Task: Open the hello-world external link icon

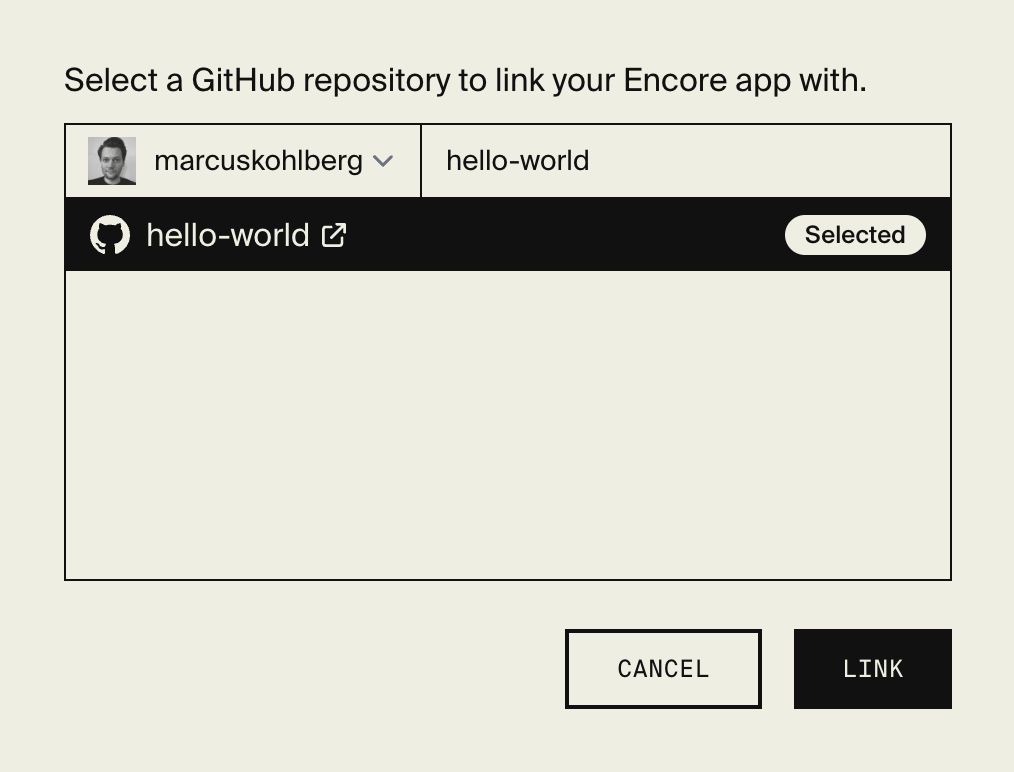Action: tap(334, 235)
